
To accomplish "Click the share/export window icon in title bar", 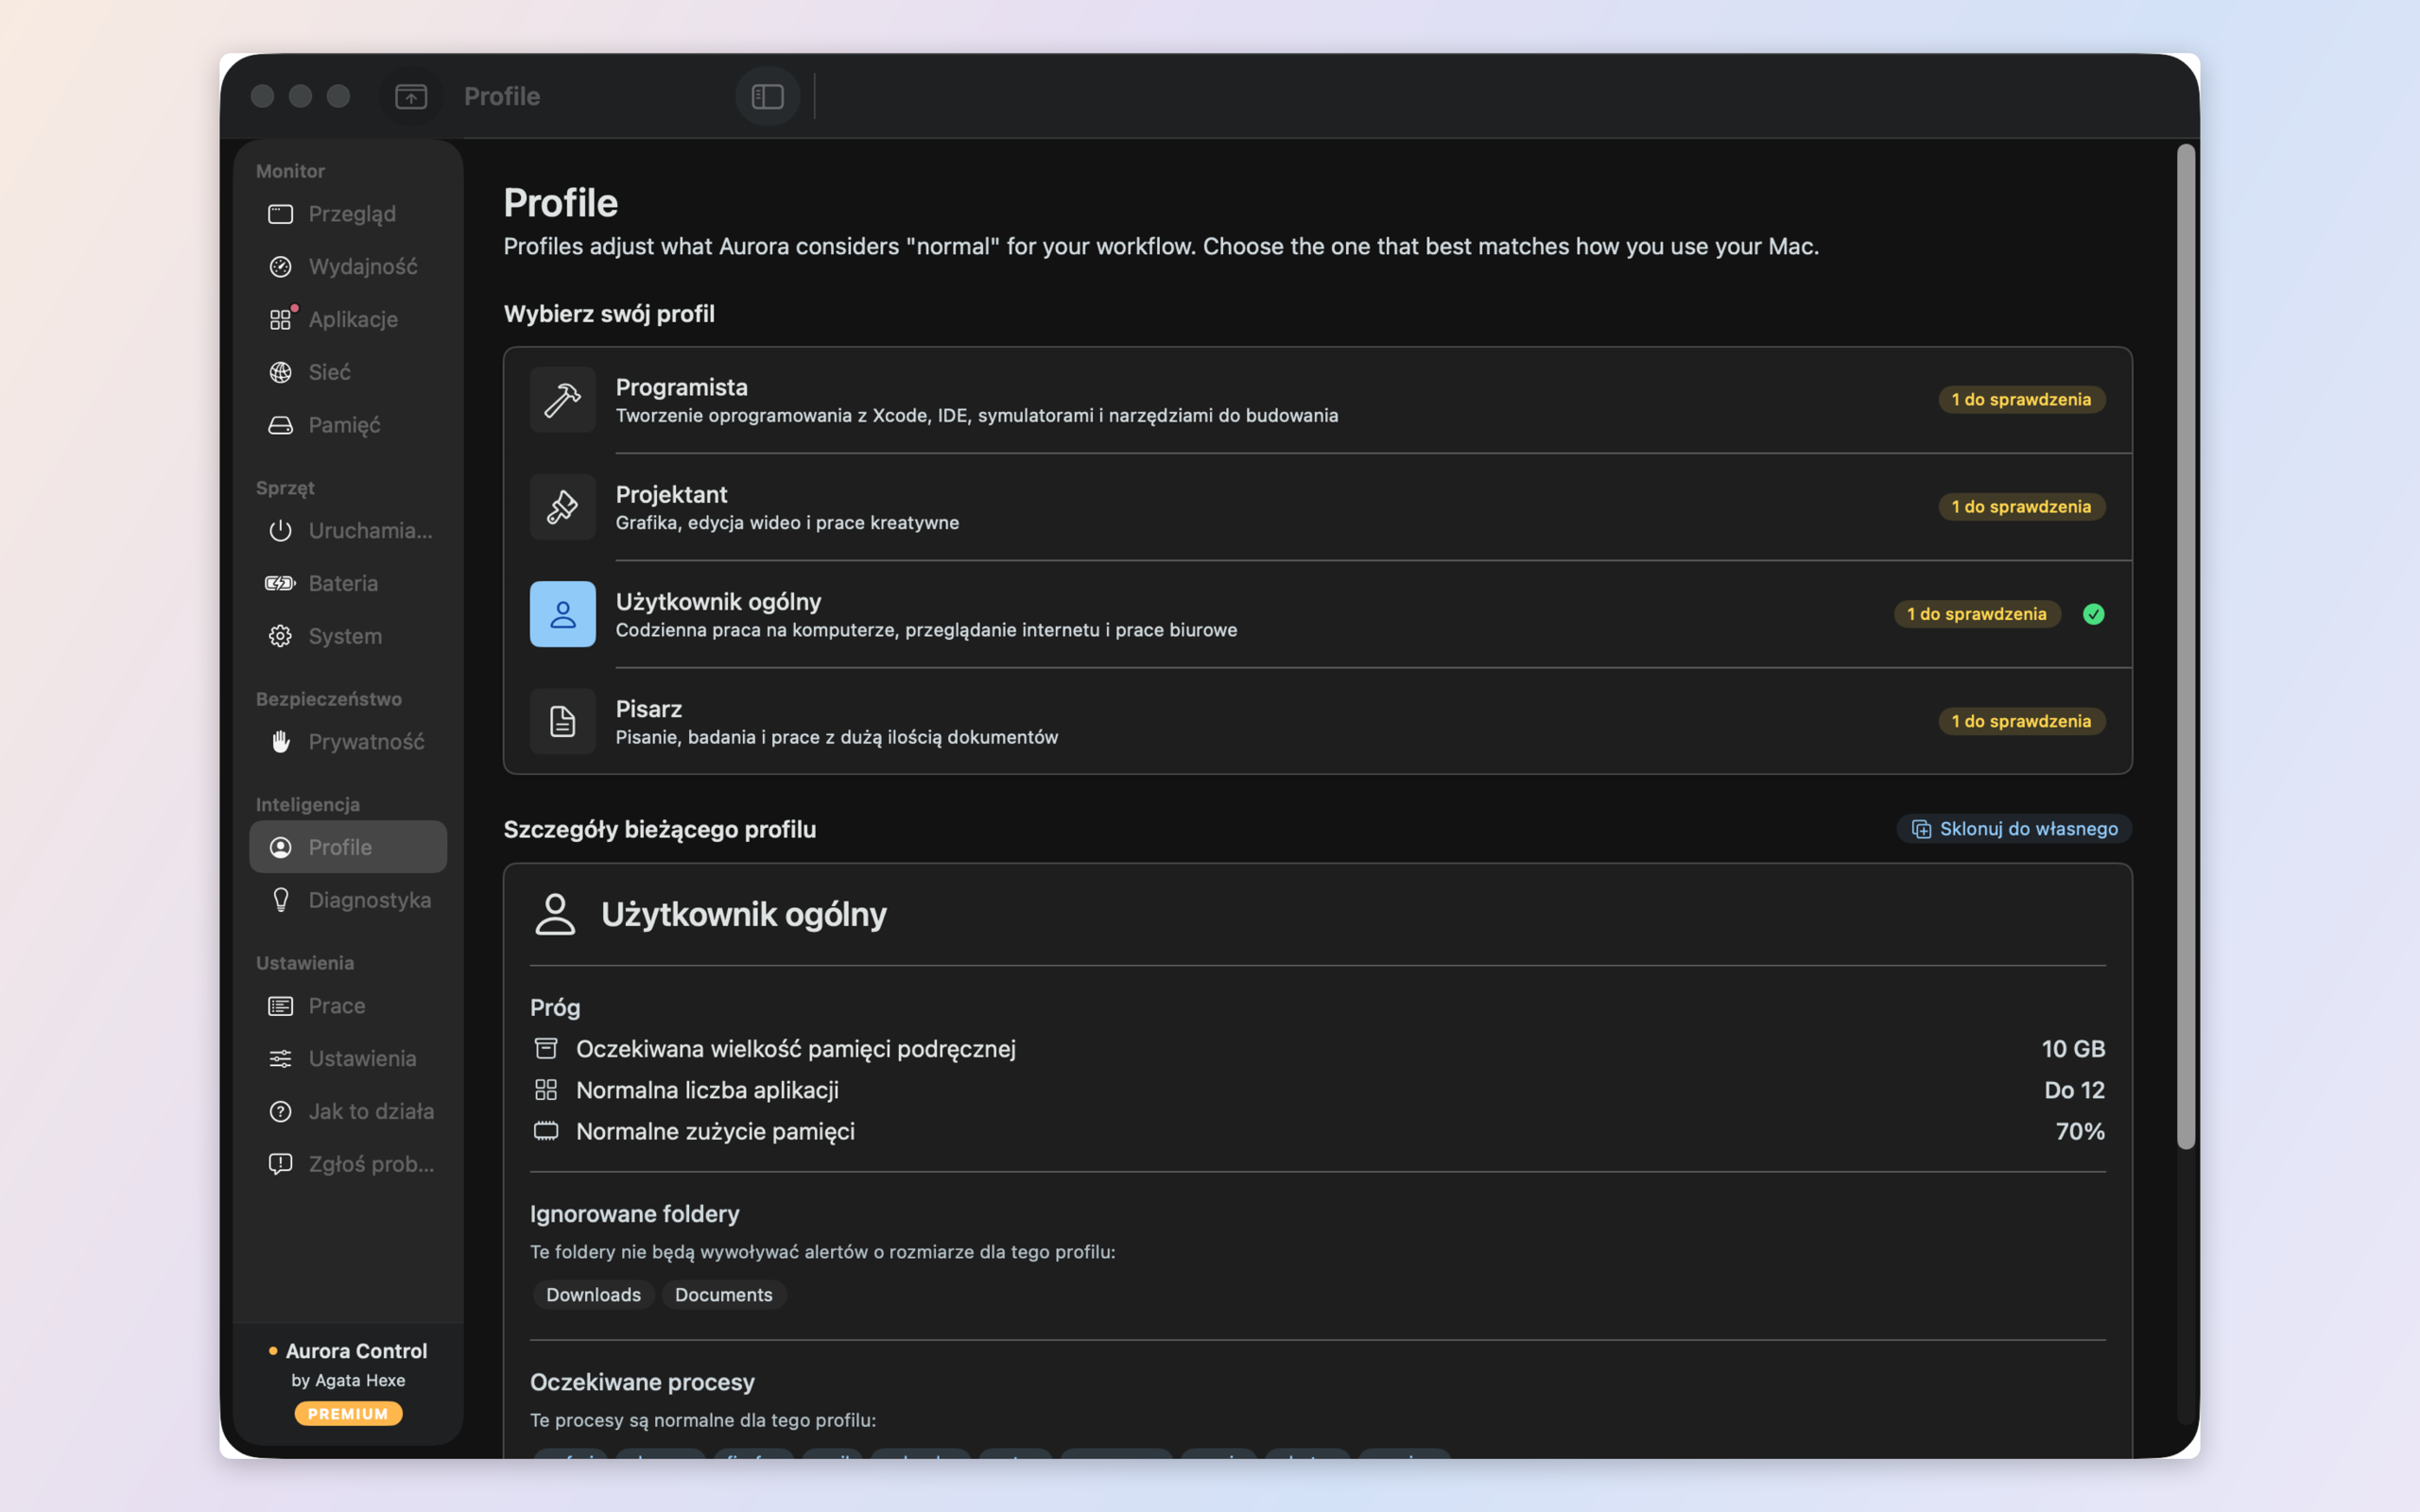I will [x=411, y=96].
